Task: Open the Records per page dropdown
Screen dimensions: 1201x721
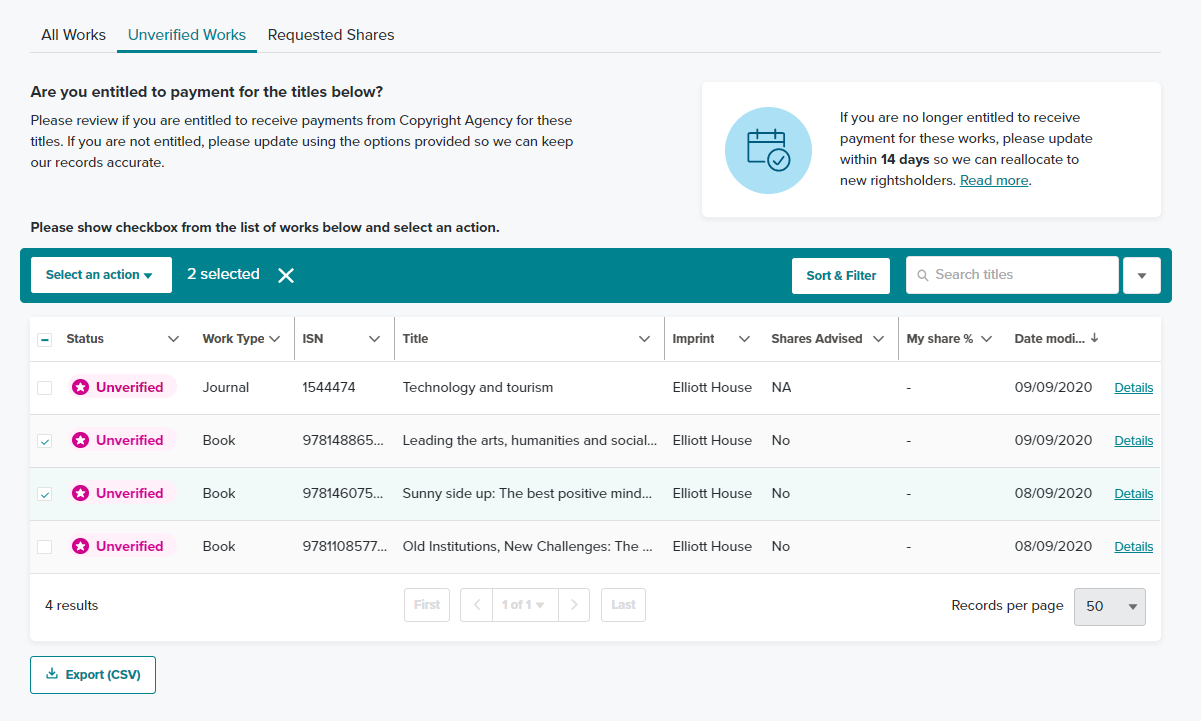Action: pos(1110,606)
